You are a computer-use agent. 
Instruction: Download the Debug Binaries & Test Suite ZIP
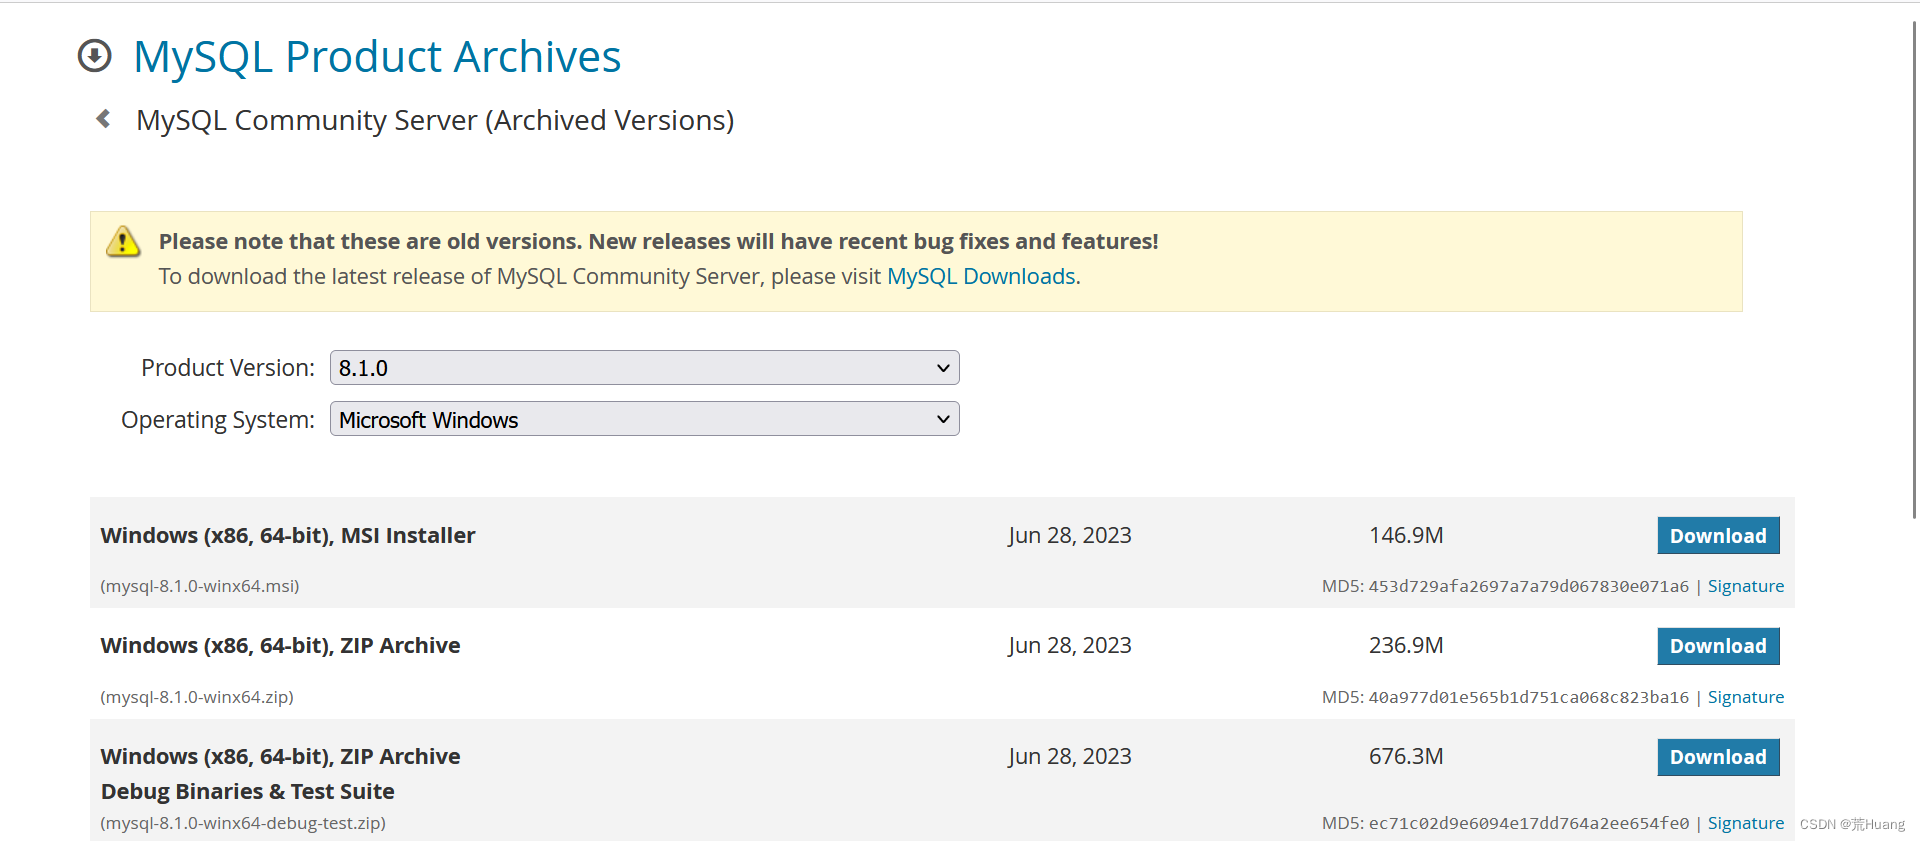point(1718,757)
